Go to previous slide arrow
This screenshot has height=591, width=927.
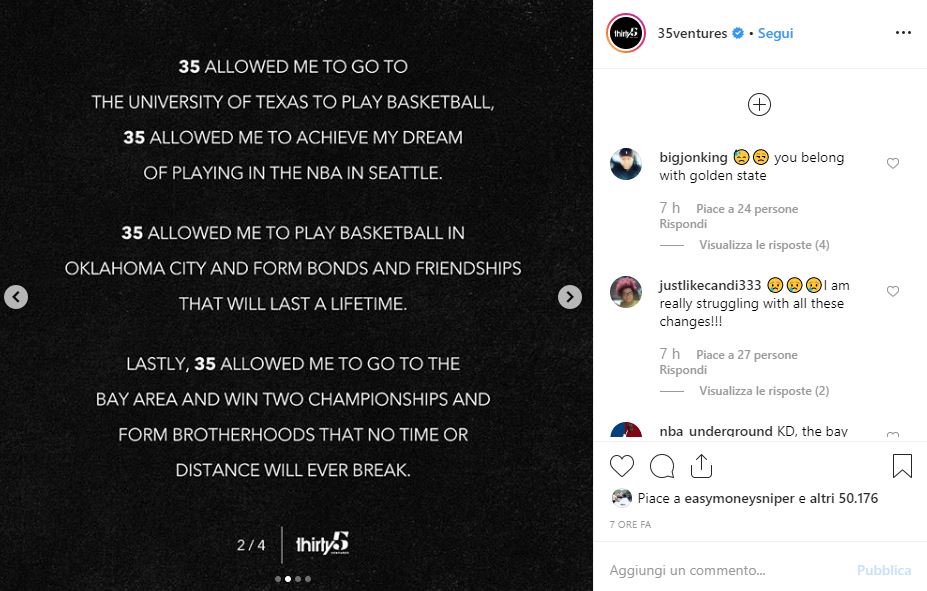point(16,296)
